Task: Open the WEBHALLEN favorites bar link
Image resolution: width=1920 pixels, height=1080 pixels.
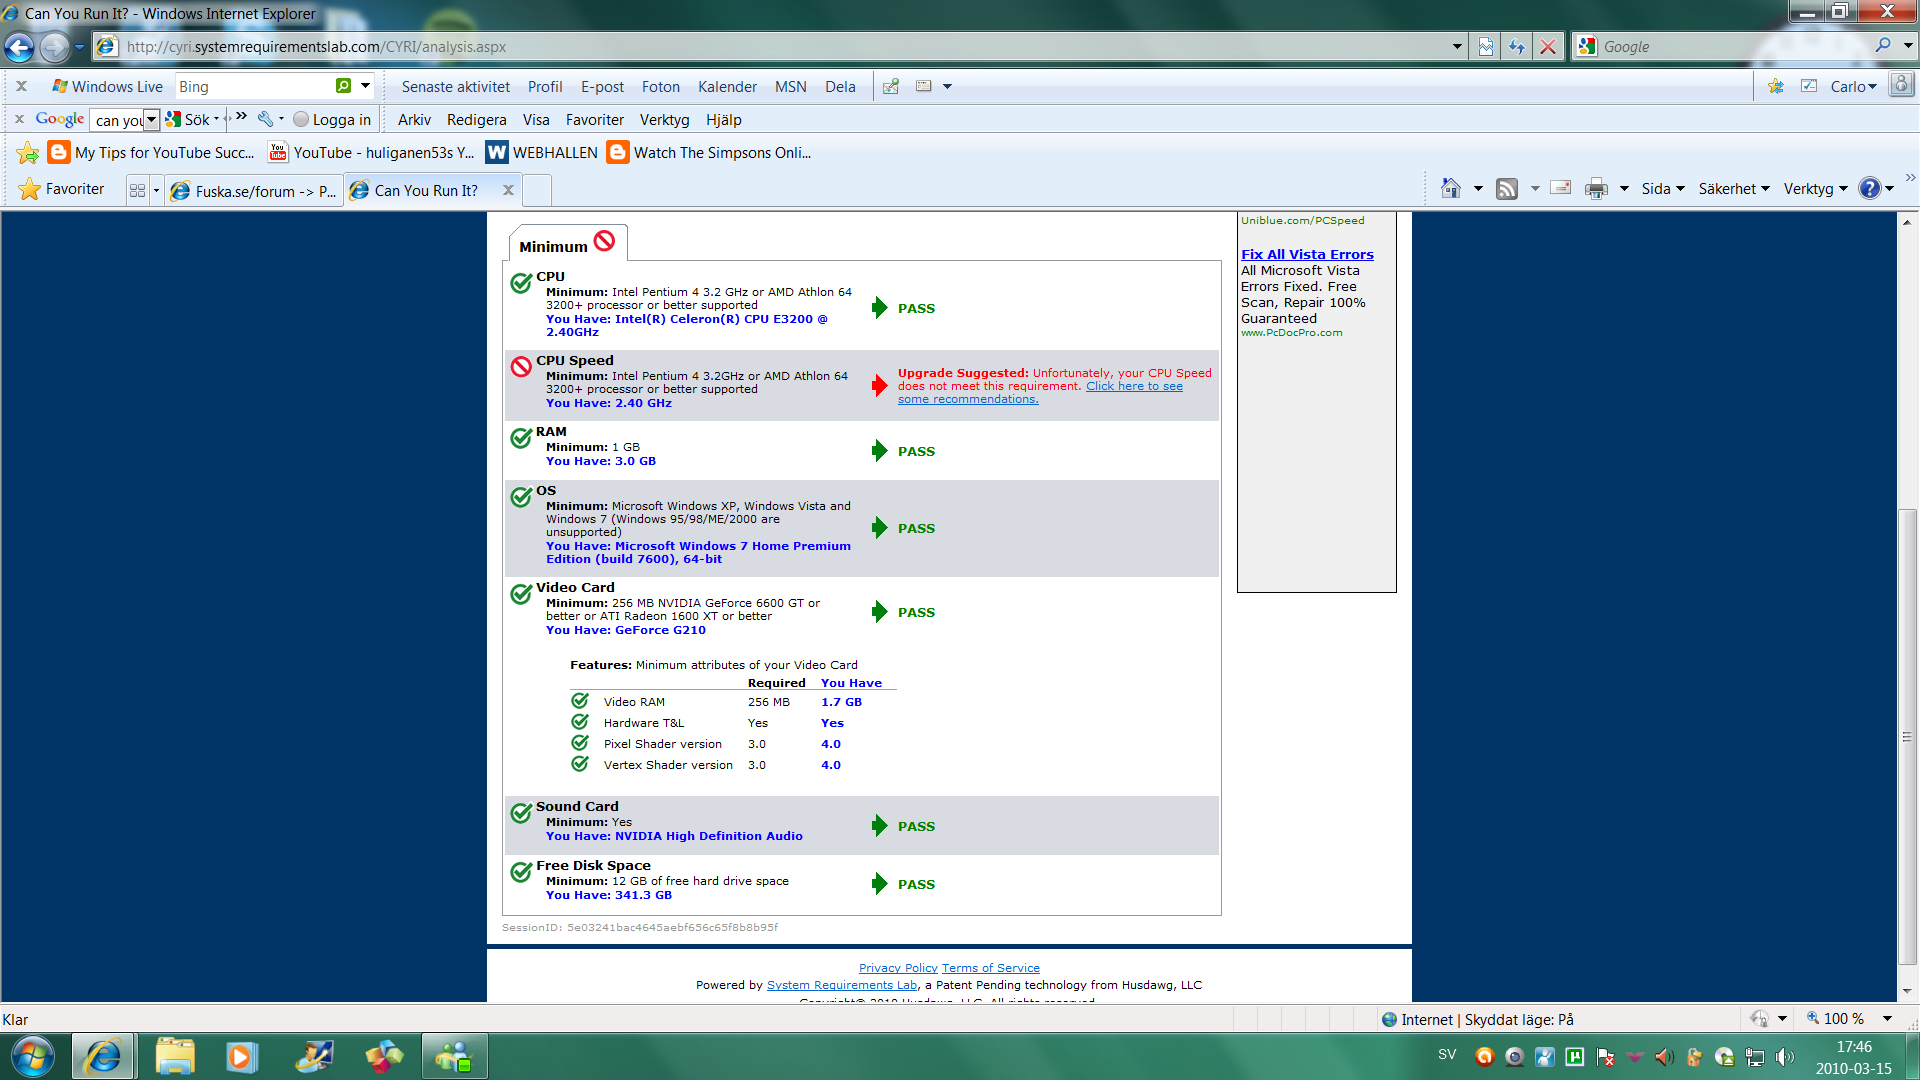Action: pyautogui.click(x=542, y=152)
